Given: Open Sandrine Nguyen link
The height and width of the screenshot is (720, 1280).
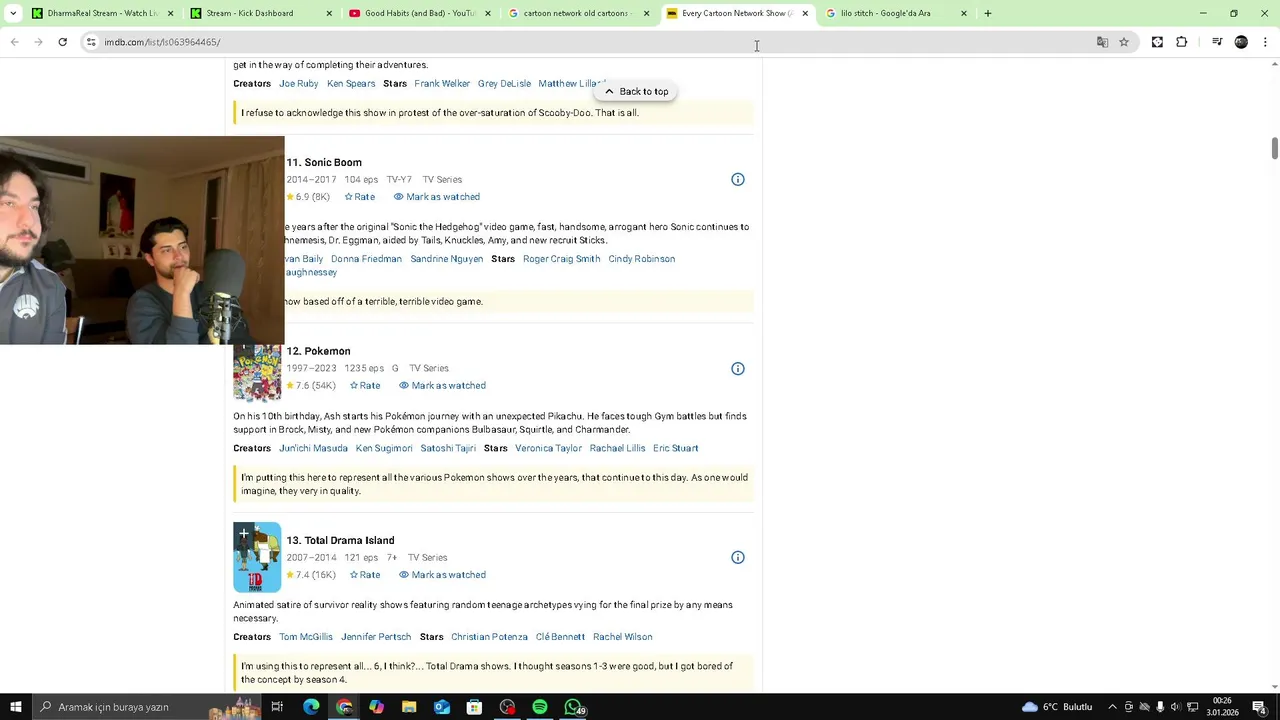Looking at the screenshot, I should point(447,259).
